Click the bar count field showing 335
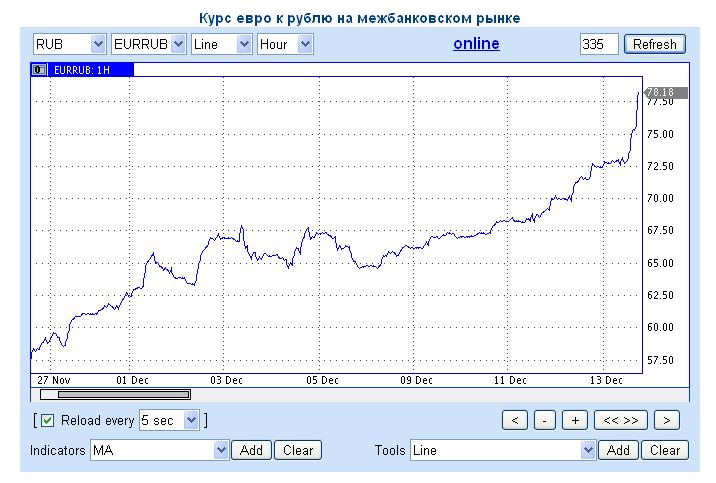The image size is (716, 483). (599, 44)
